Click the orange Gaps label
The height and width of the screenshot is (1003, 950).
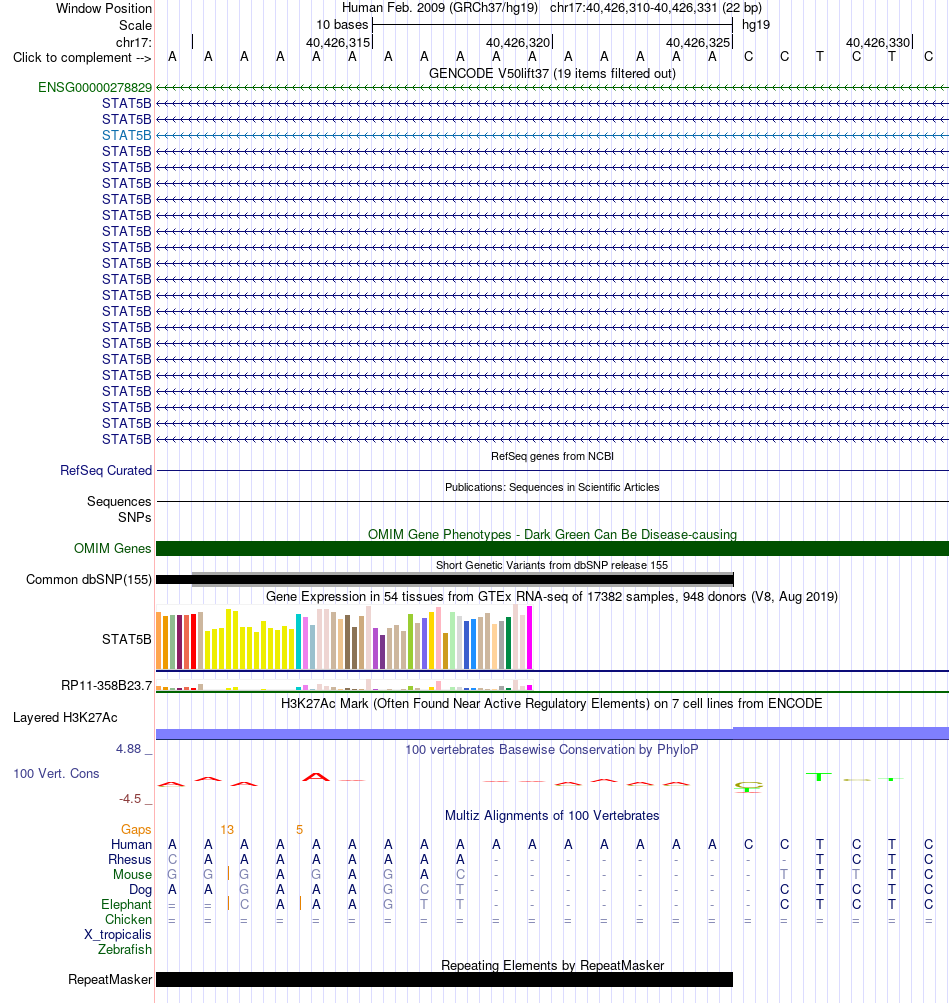pyautogui.click(x=136, y=830)
